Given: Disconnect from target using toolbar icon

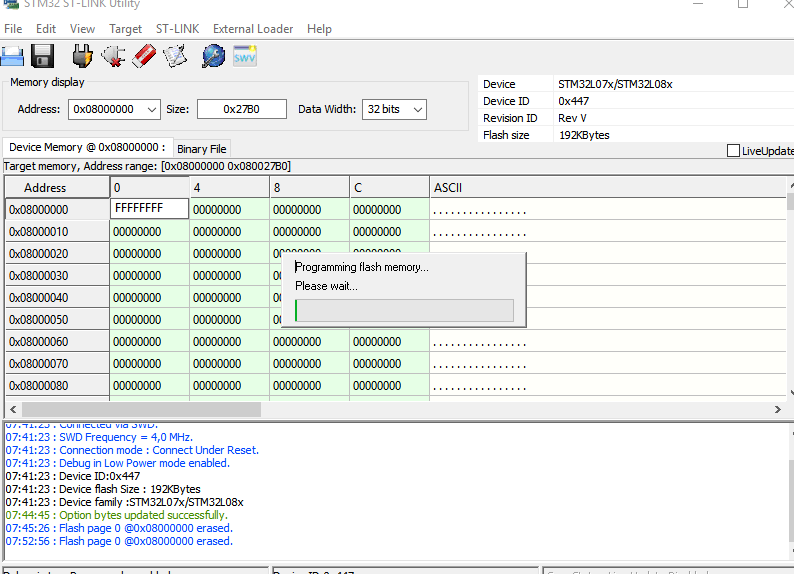Looking at the screenshot, I should click(x=113, y=56).
